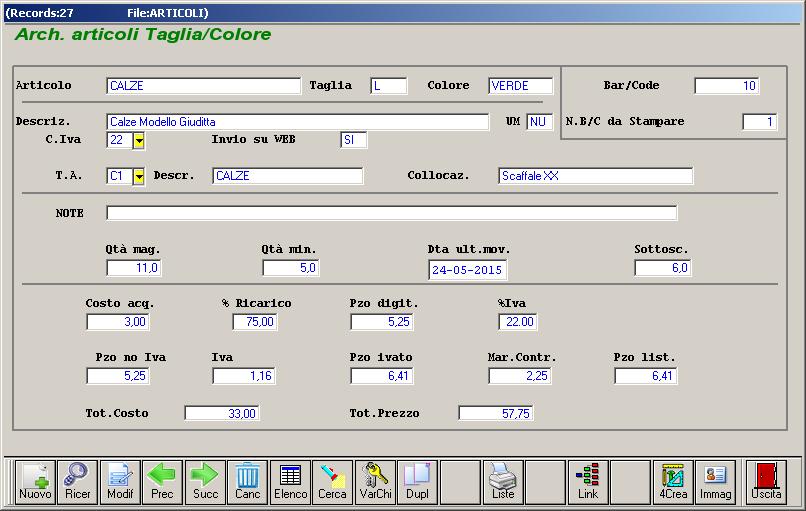Viewport: 806px width, 511px height.
Task: Click the Tot.Prezzo field 57,75
Action: click(496, 413)
